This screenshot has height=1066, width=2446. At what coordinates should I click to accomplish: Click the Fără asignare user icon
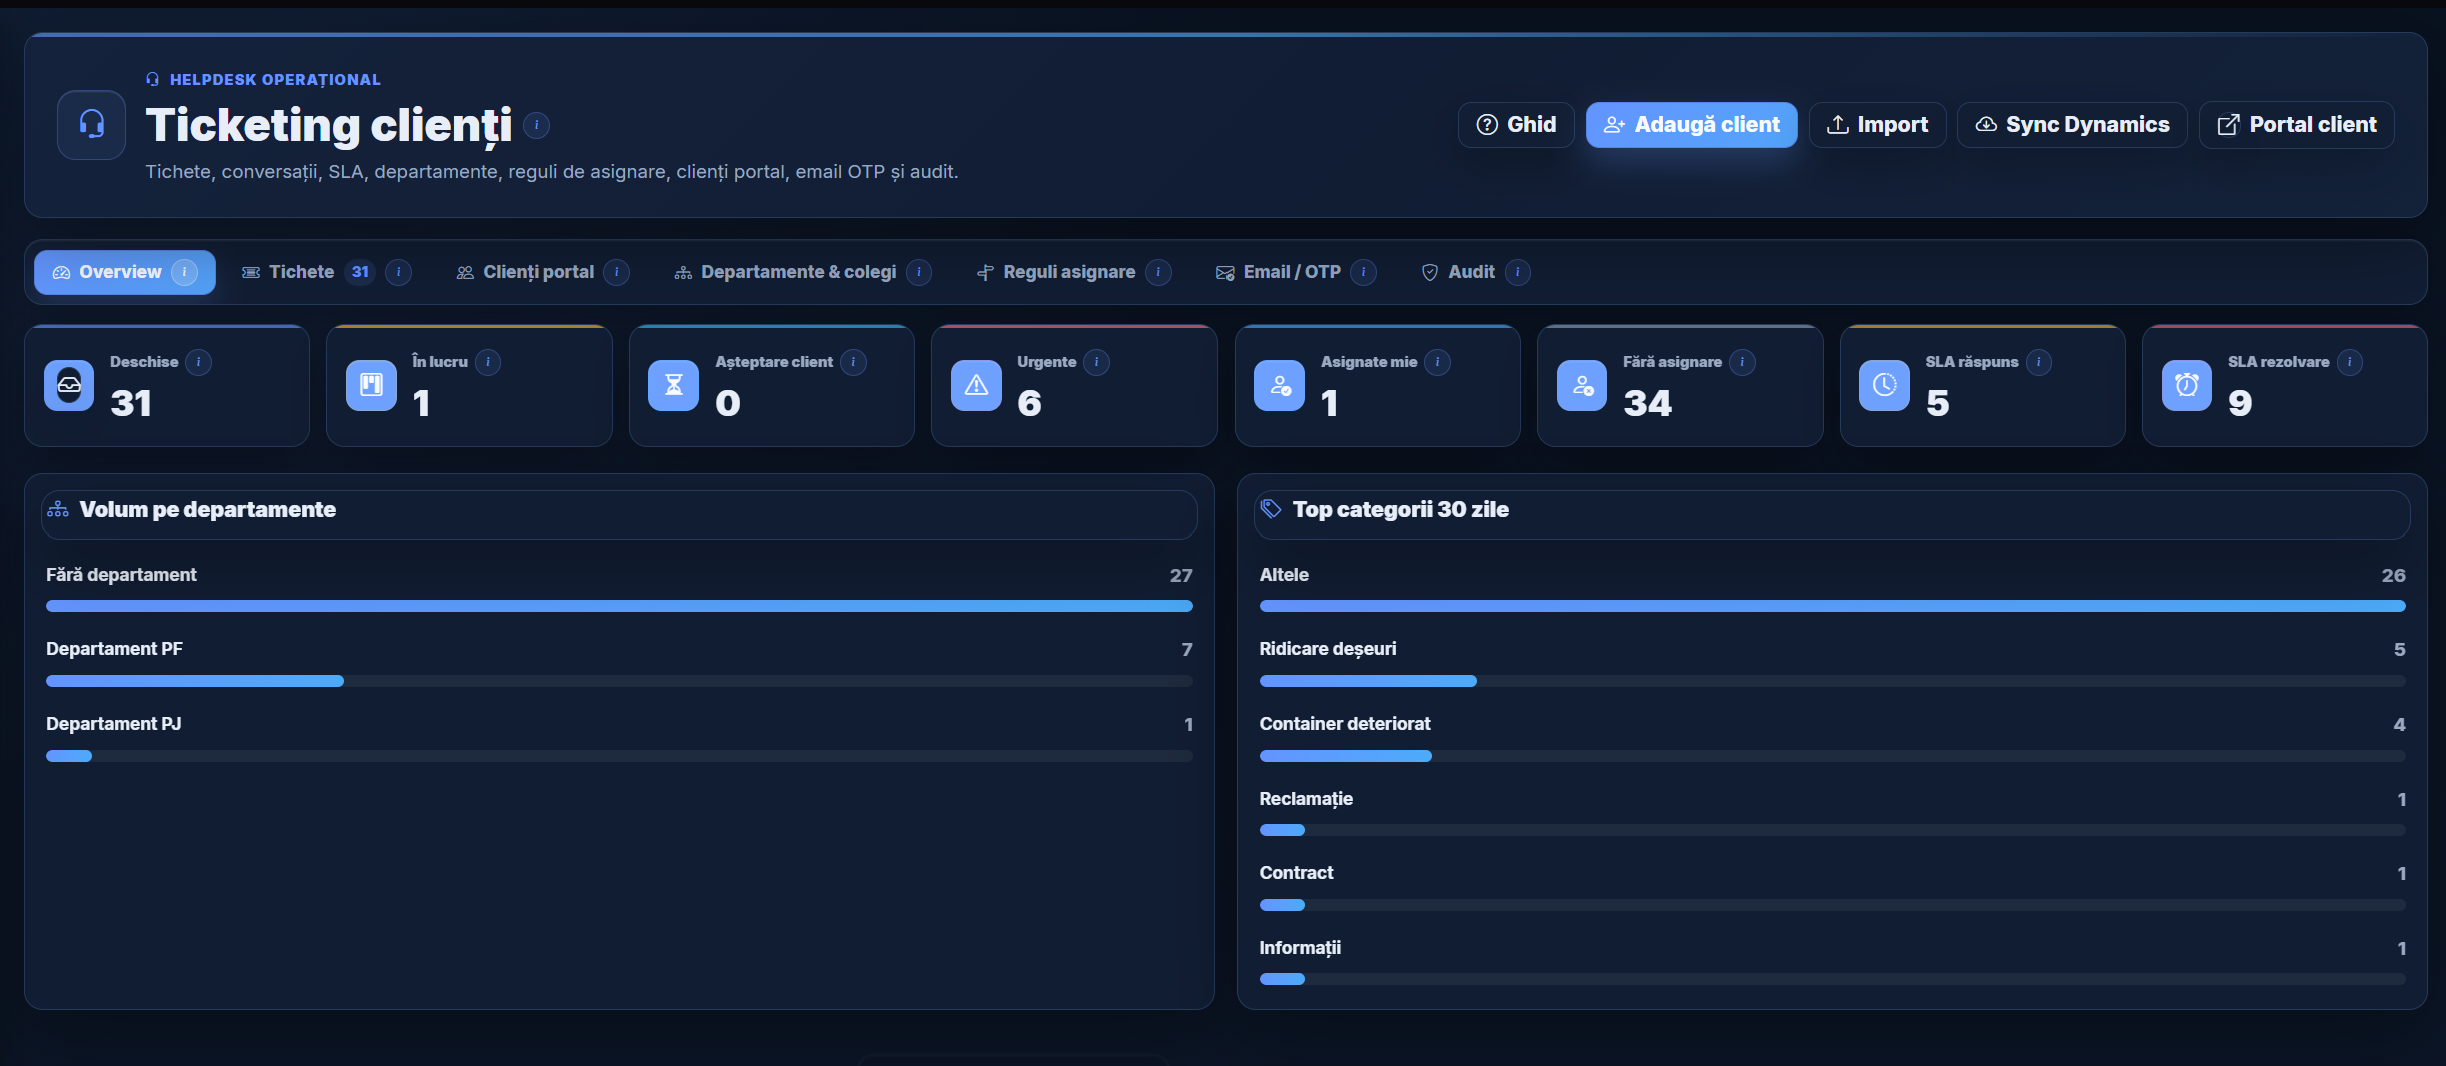pos(1582,385)
